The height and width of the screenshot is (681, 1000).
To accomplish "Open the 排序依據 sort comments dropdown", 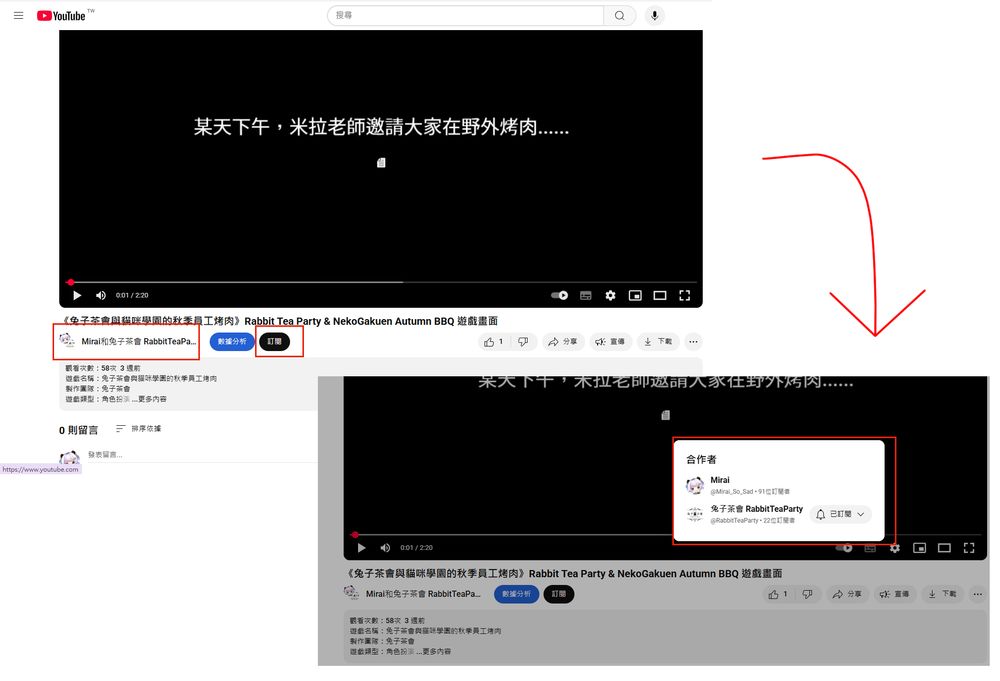I will coord(138,428).
